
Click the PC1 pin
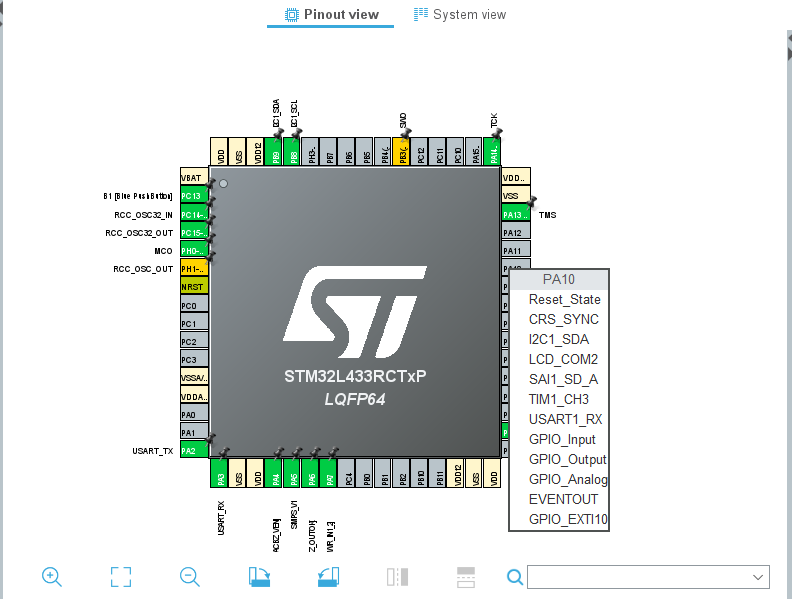[194, 324]
